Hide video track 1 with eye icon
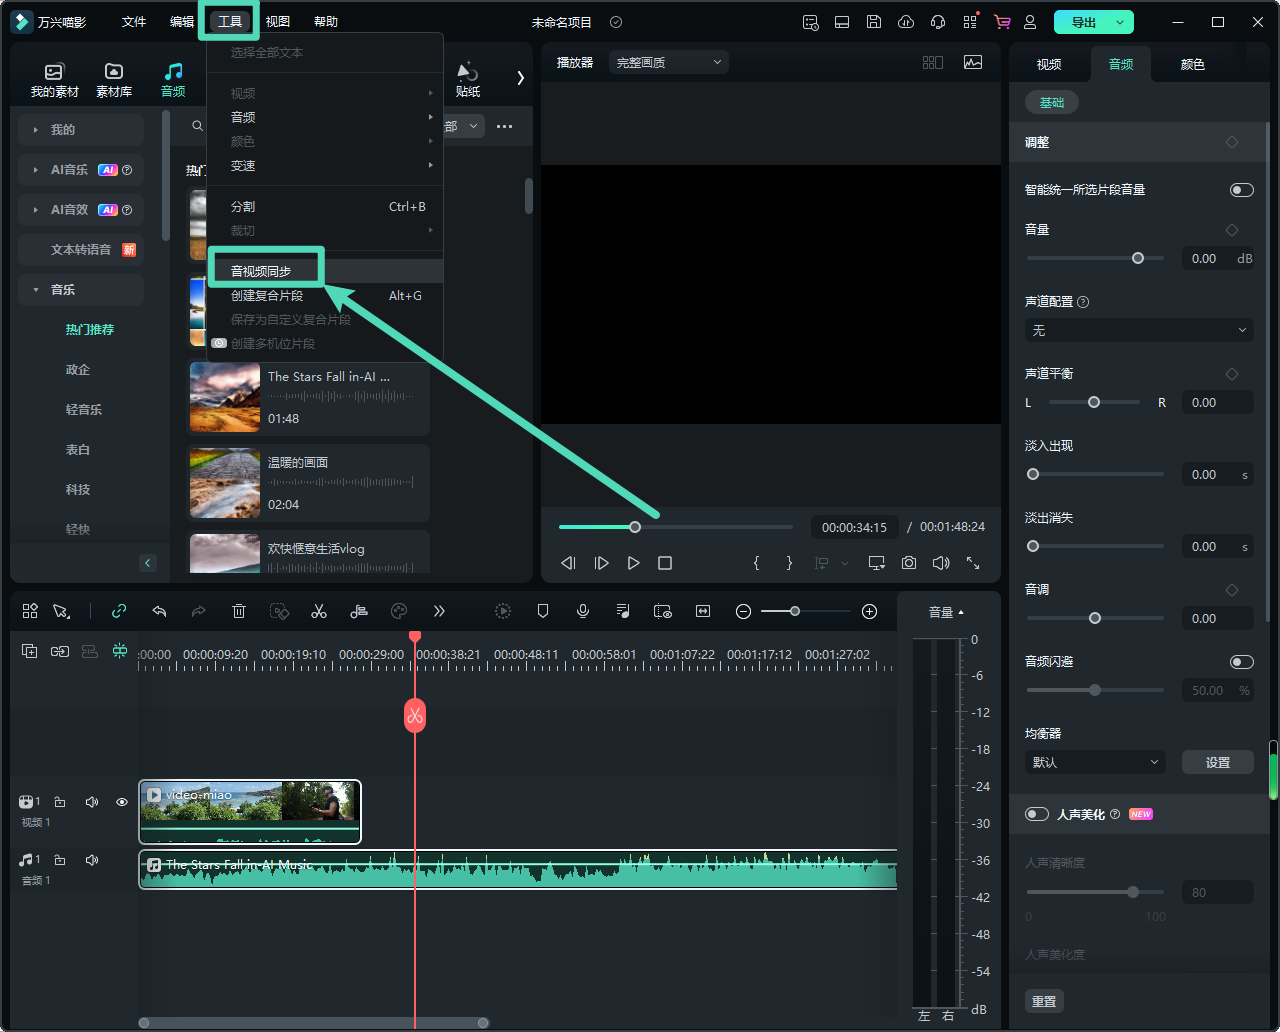1280x1032 pixels. tap(122, 802)
